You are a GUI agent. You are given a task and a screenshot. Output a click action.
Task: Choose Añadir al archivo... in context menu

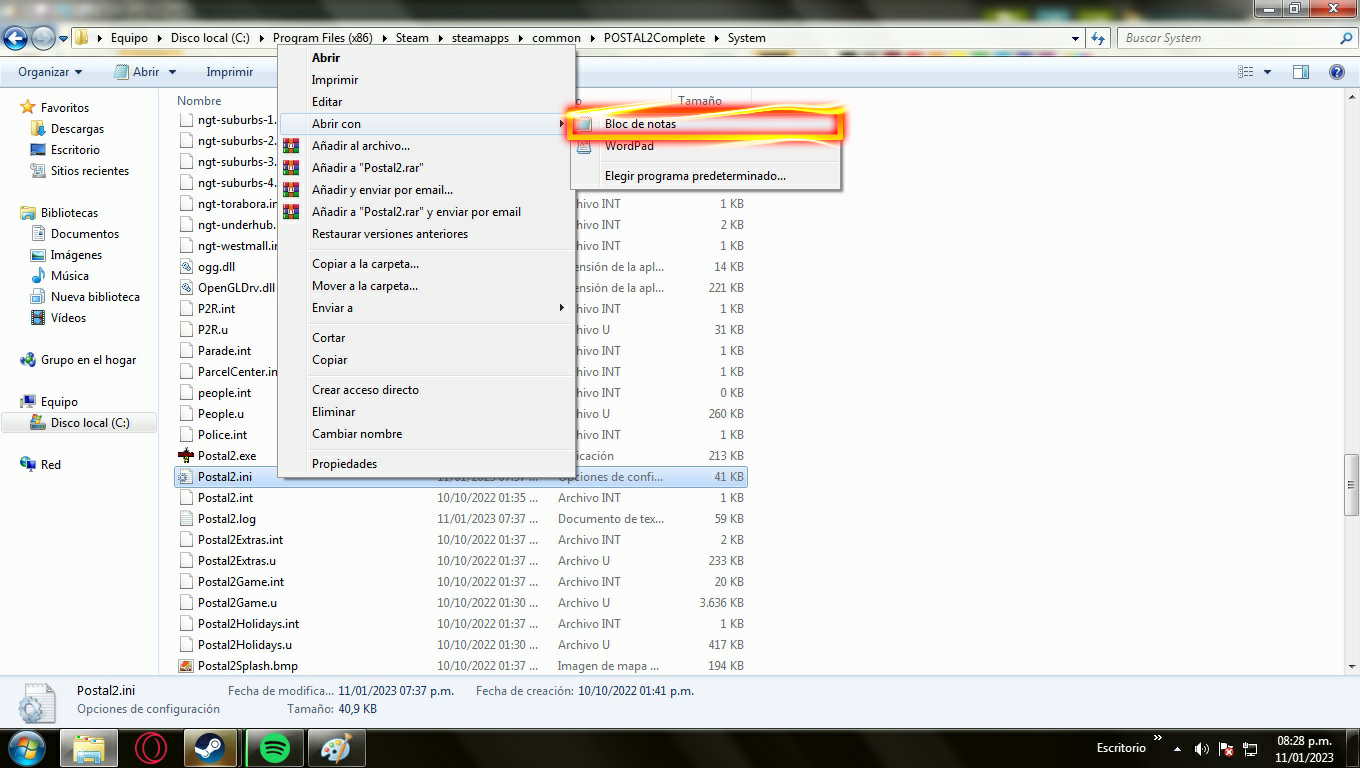(426, 146)
